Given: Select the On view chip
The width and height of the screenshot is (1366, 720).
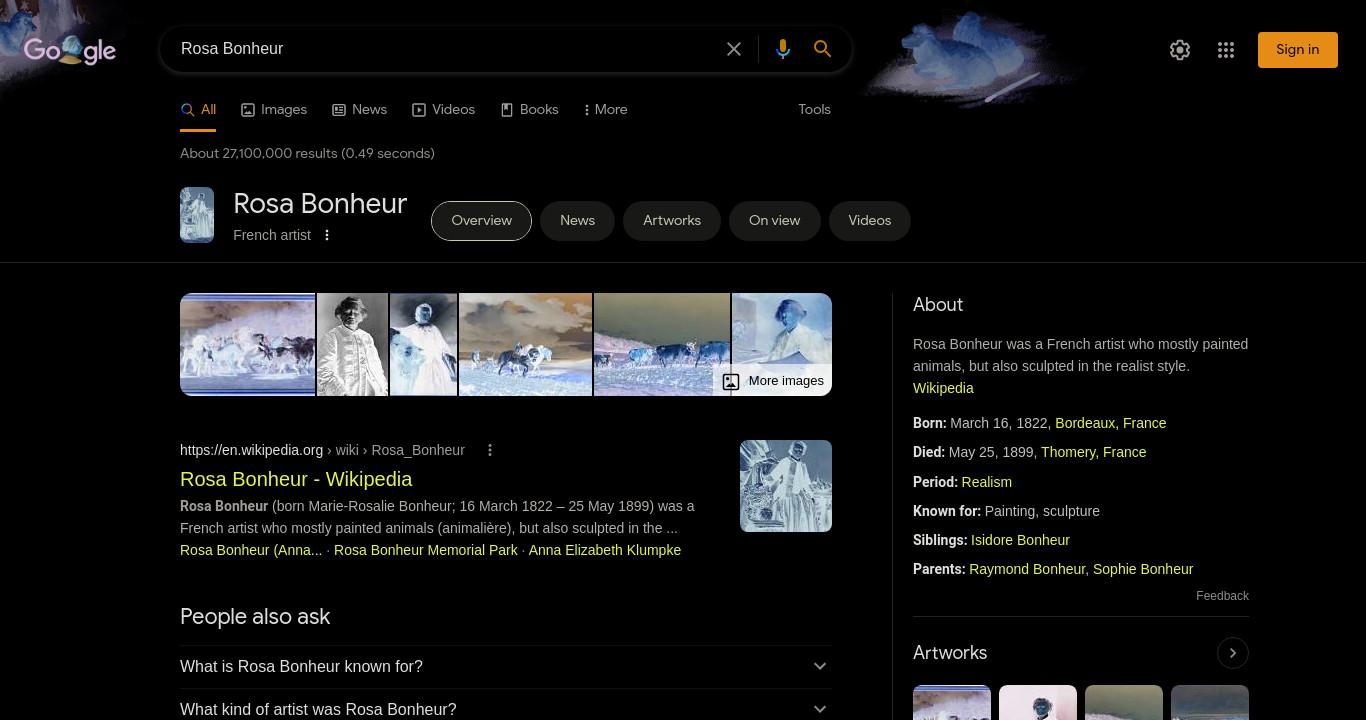Looking at the screenshot, I should (774, 221).
